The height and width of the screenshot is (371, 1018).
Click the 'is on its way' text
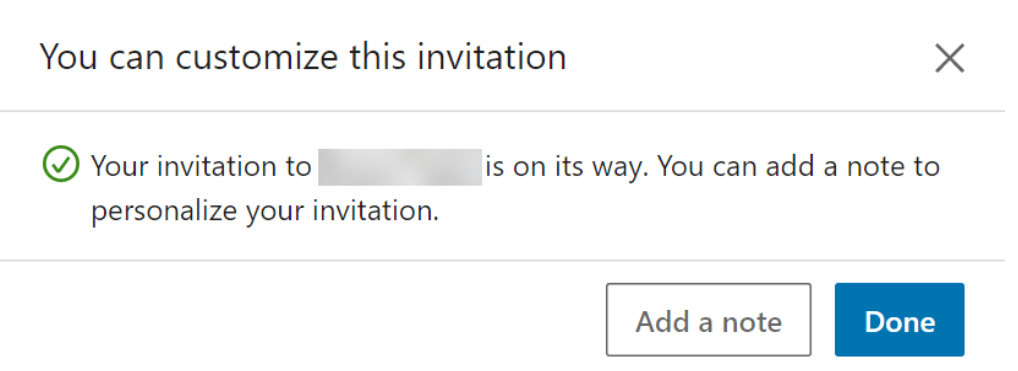point(569,166)
